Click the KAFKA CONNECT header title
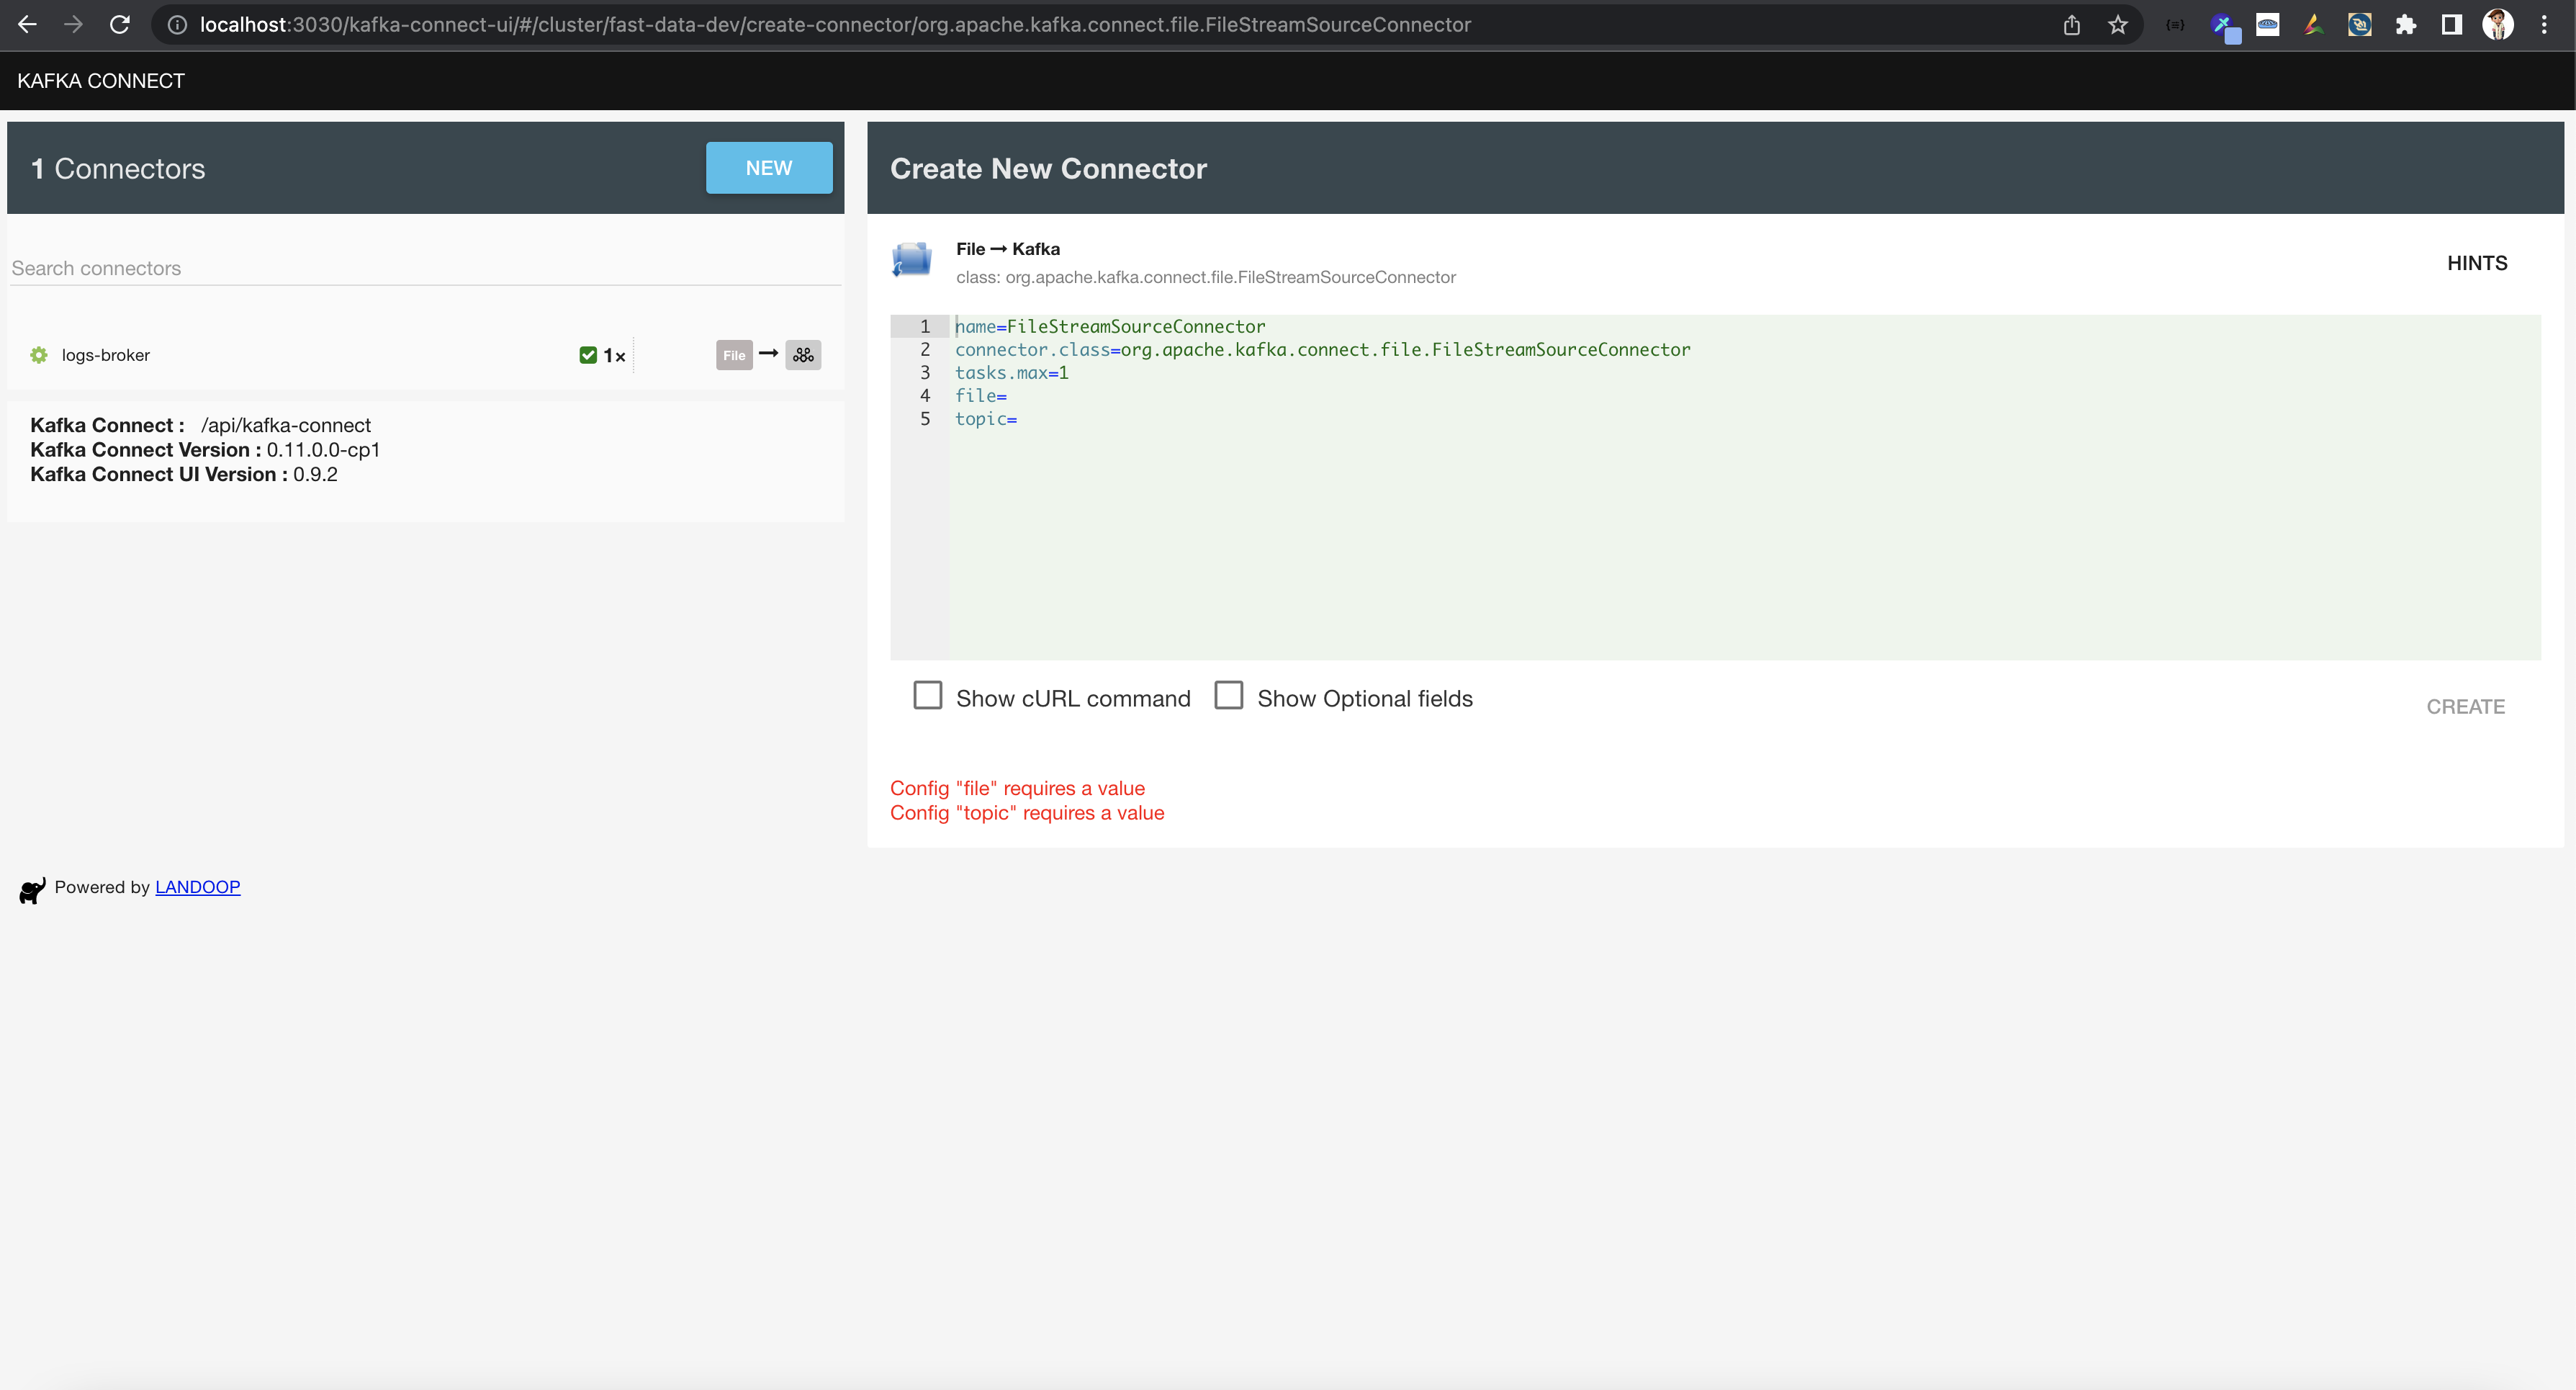This screenshot has width=2576, height=1390. click(101, 81)
